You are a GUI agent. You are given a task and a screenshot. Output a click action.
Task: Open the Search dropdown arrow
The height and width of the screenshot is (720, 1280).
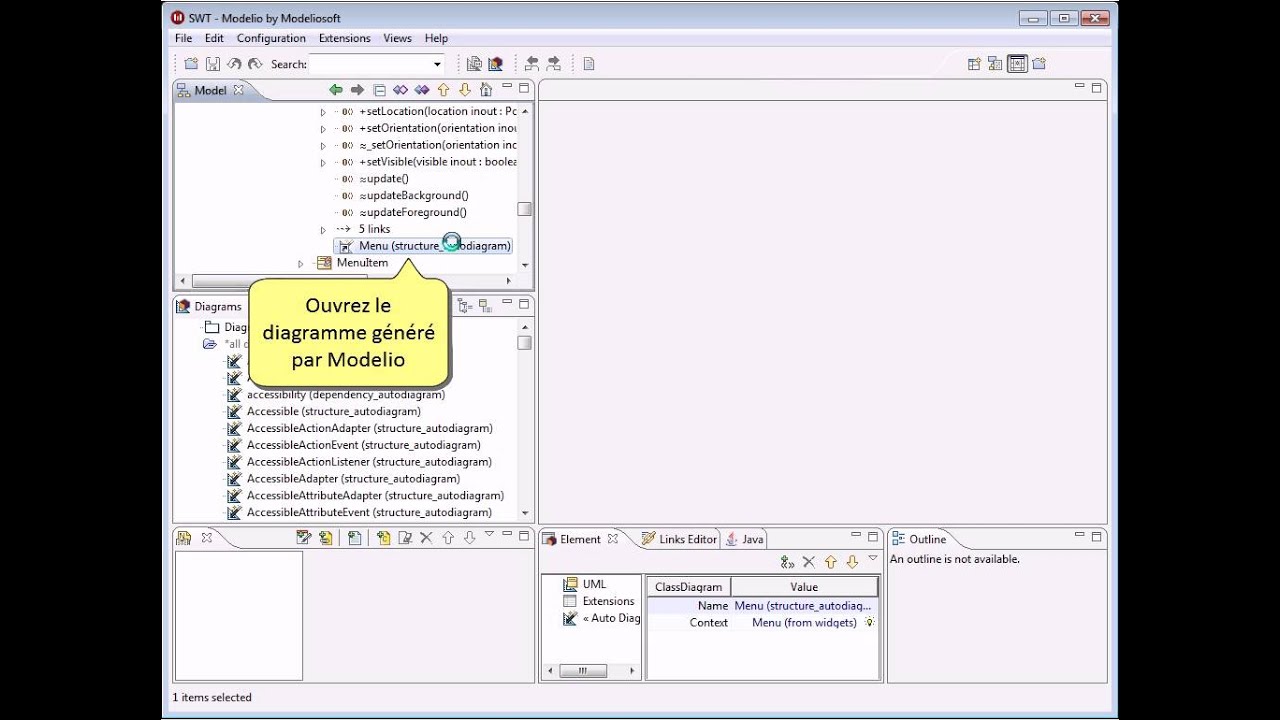tap(437, 64)
